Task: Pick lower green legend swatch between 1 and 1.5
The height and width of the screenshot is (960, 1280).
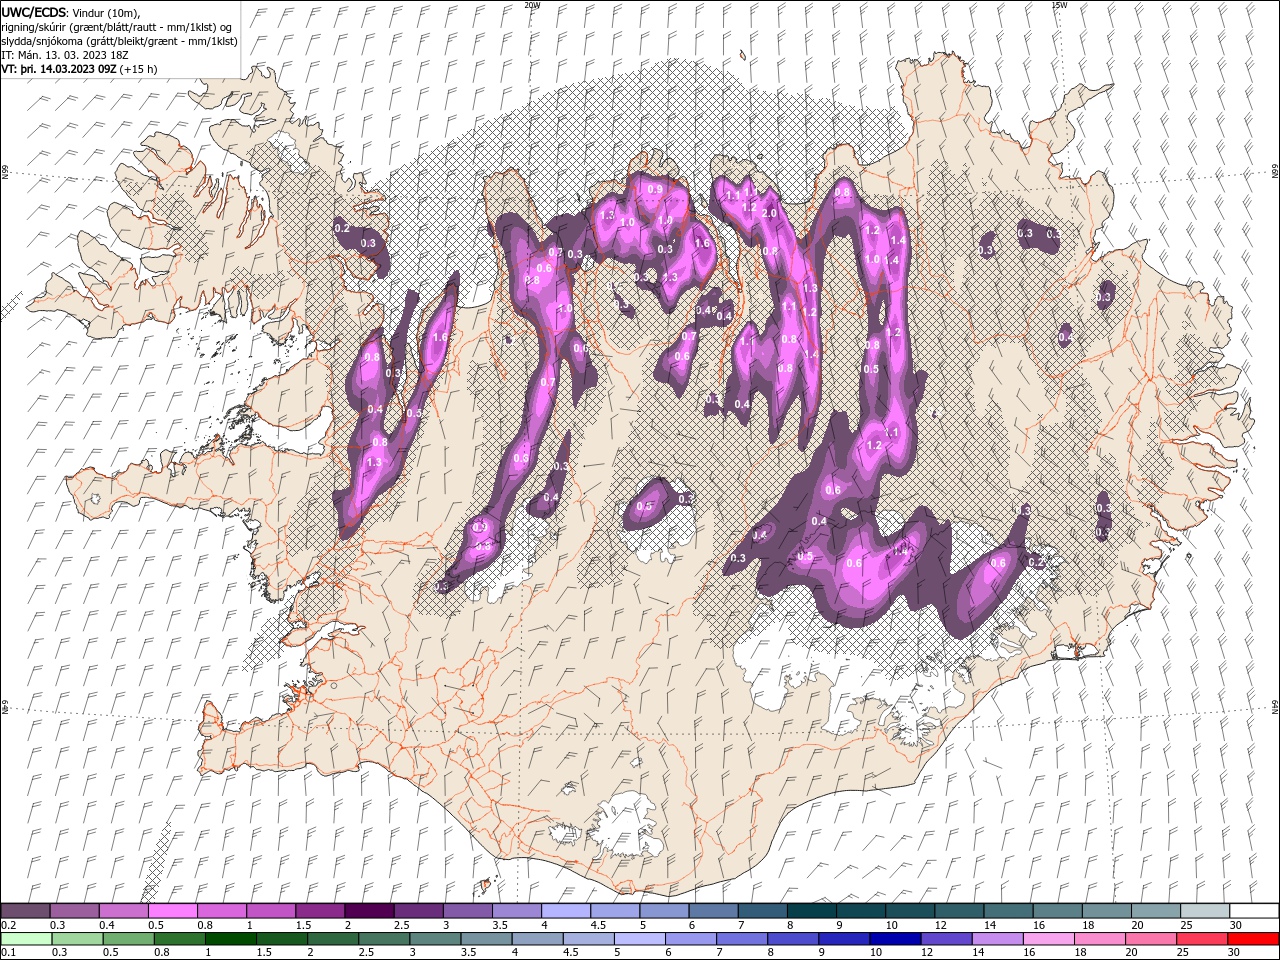Action: tap(231, 939)
